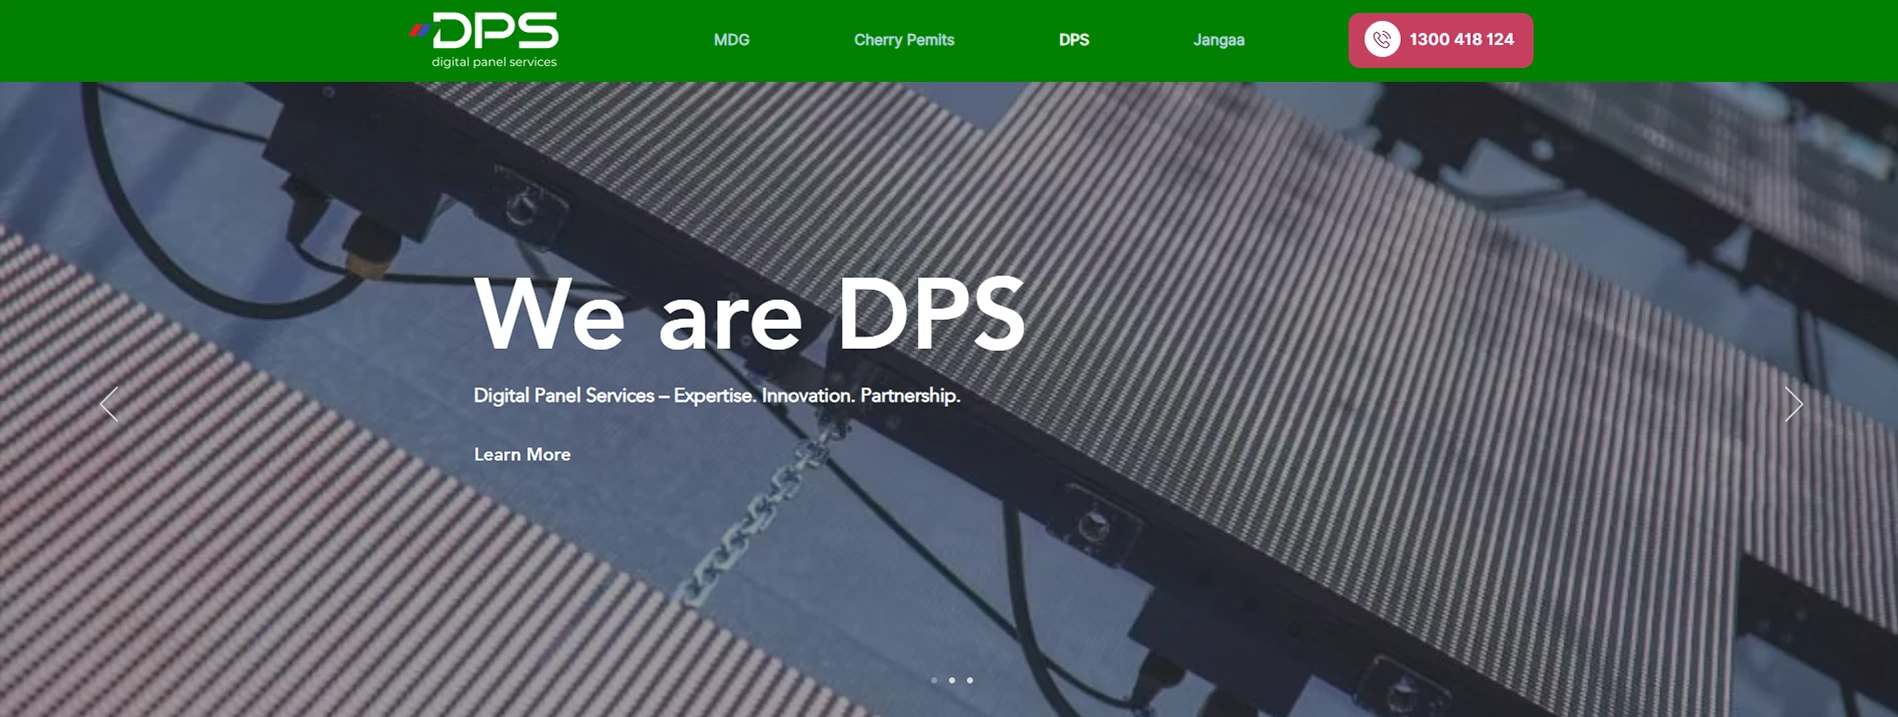Select the first carousel dot
The image size is (1898, 717).
tap(934, 680)
